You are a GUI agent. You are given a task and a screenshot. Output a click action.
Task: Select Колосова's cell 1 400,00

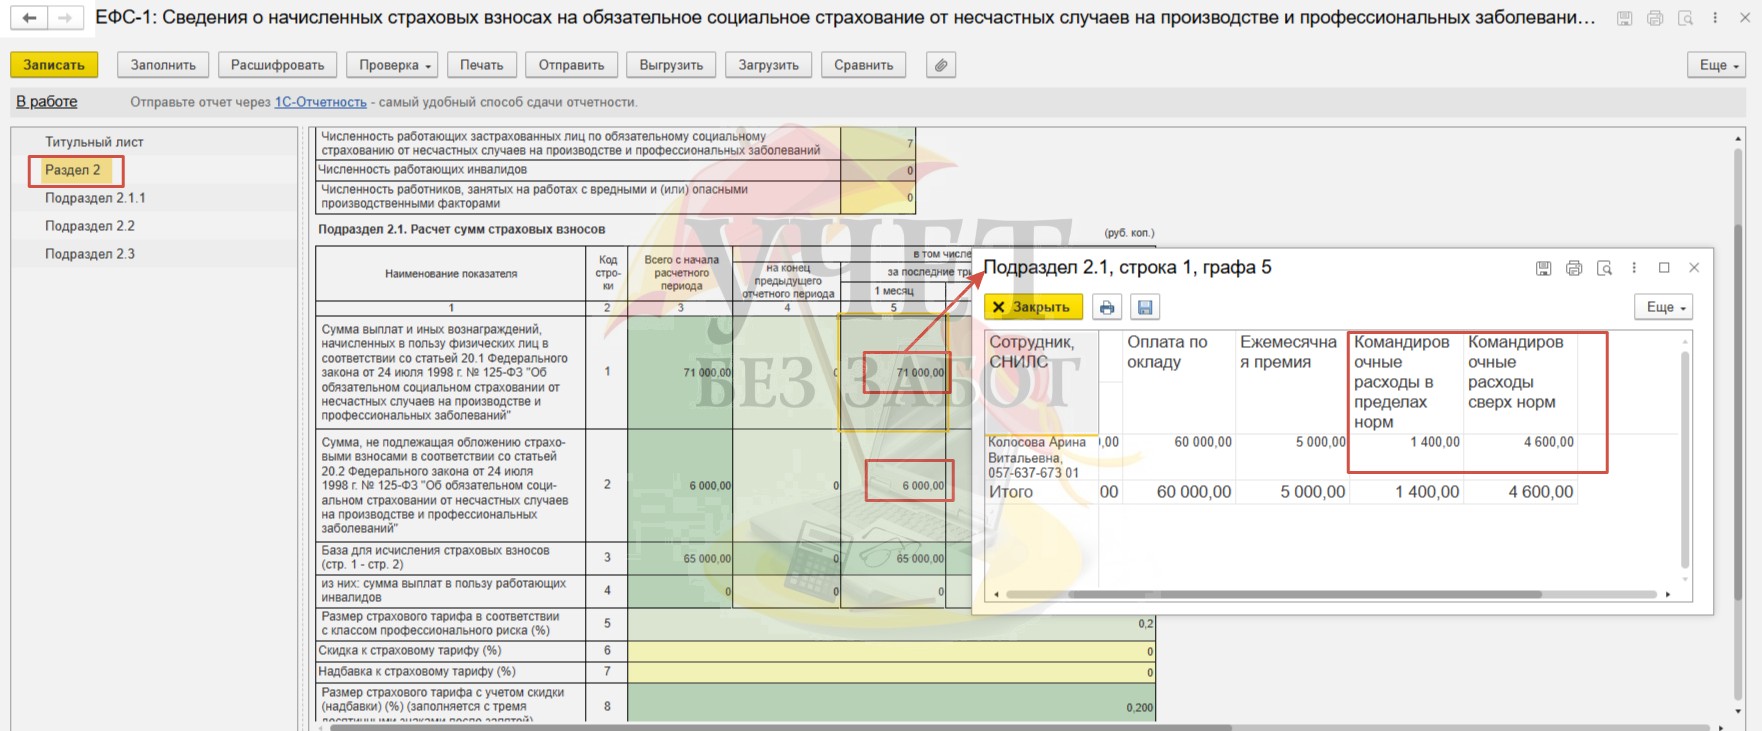coord(1406,442)
